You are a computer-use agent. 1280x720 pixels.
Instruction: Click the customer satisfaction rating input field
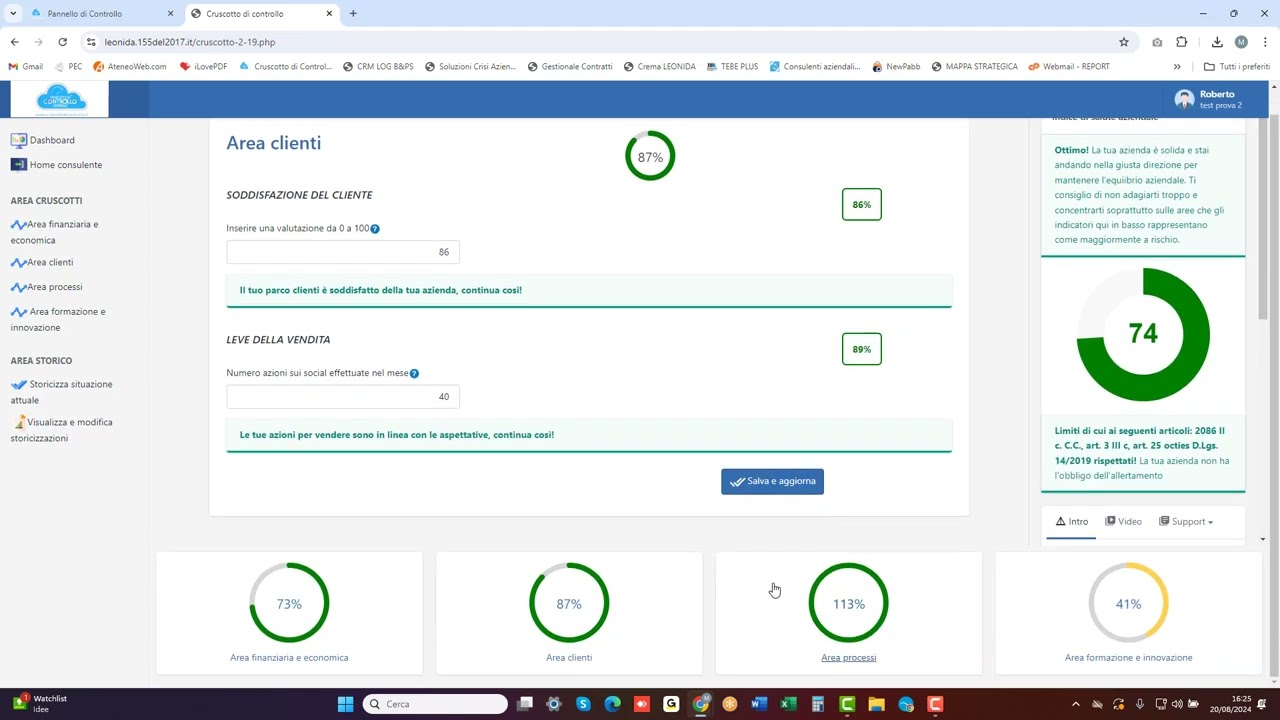(x=343, y=252)
